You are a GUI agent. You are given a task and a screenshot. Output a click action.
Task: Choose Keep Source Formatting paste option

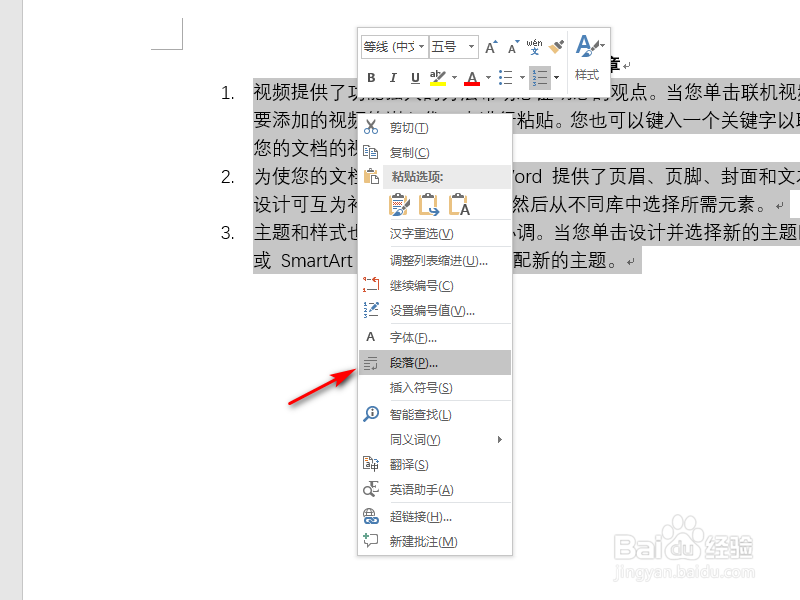(x=398, y=203)
